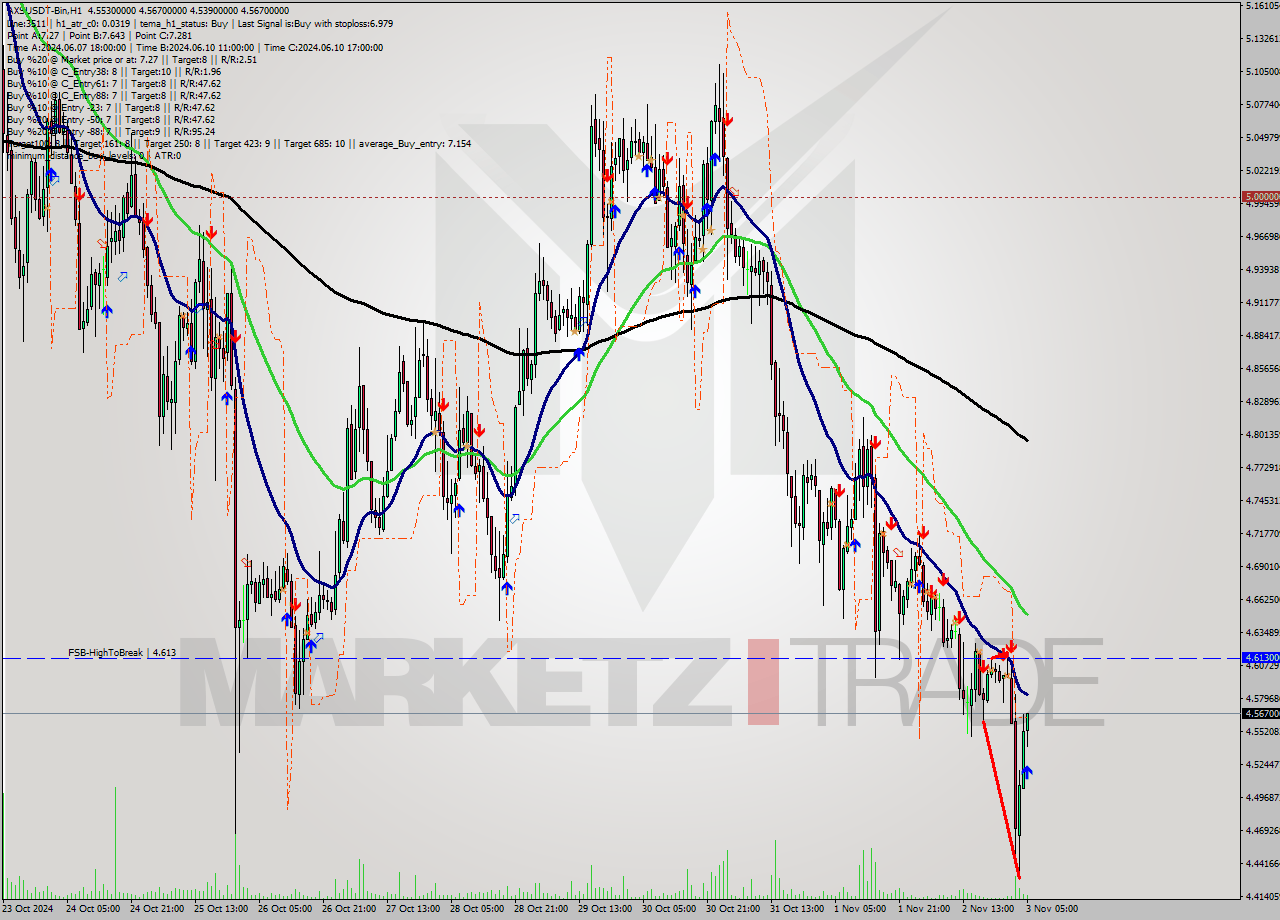The width and height of the screenshot is (1280, 920).
Task: Select the 'Last Signal is:Buy with stoploss:6.979' text
Action: [314, 23]
